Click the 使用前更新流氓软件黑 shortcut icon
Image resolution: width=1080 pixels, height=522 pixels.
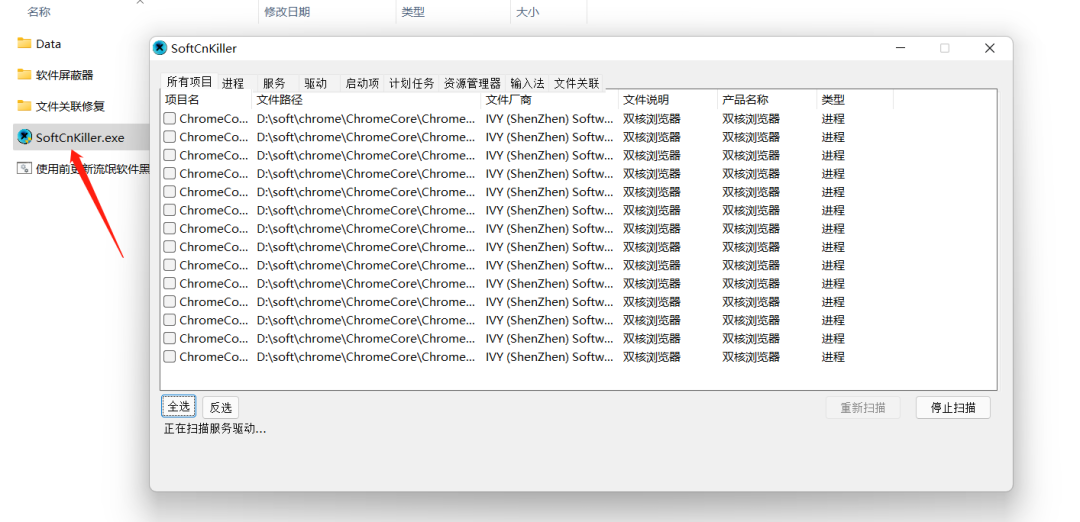(x=24, y=169)
